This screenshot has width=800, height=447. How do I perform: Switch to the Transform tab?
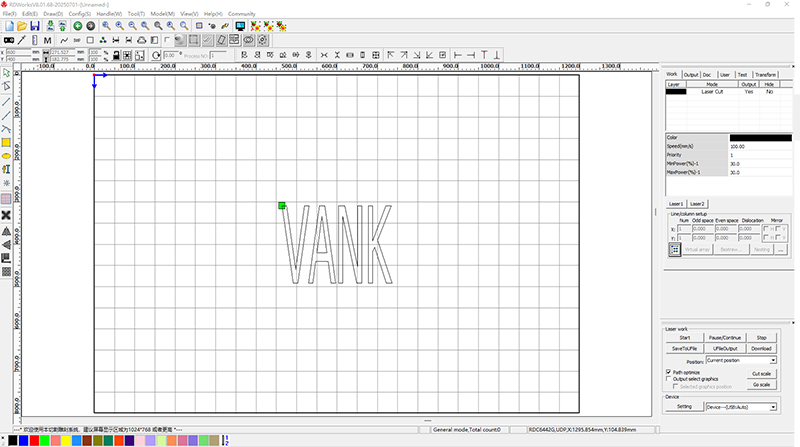[x=766, y=74]
